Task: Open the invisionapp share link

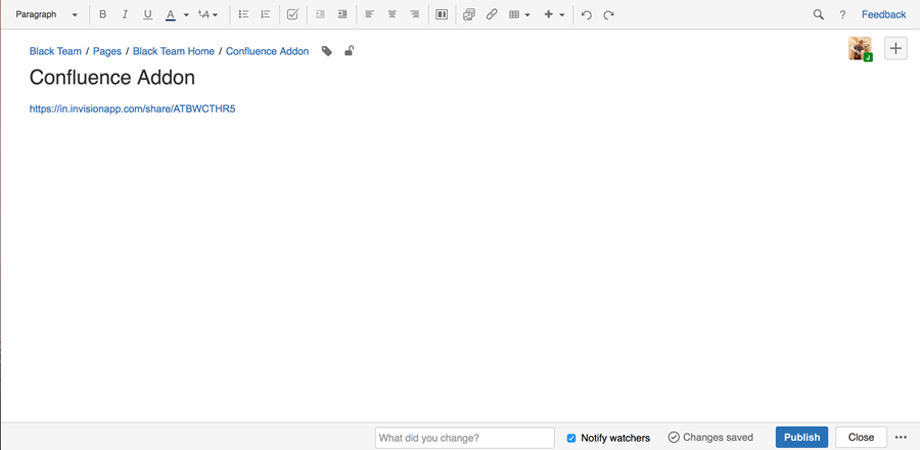Action: coord(132,109)
